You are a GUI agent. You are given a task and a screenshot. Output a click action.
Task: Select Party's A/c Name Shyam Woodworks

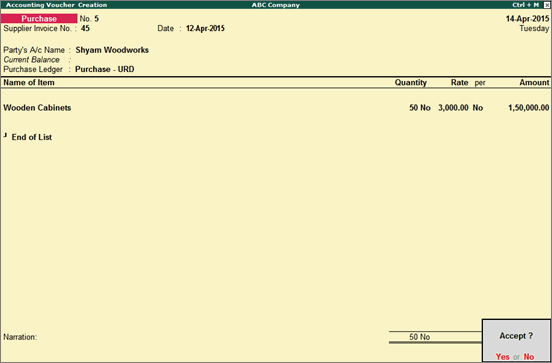[x=112, y=50]
